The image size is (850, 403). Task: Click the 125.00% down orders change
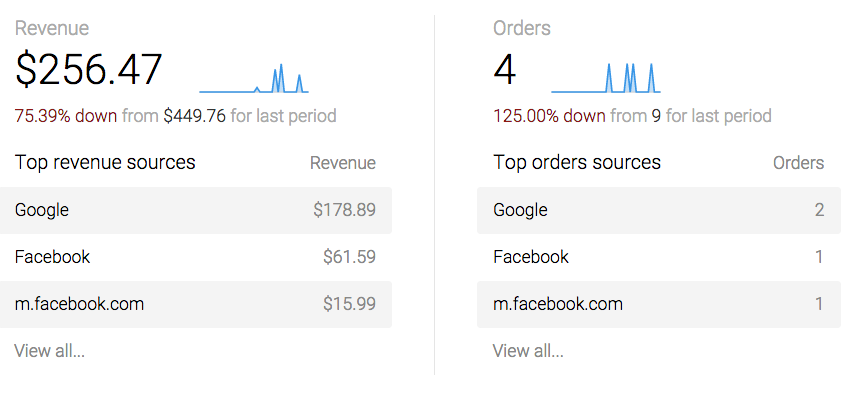point(549,116)
